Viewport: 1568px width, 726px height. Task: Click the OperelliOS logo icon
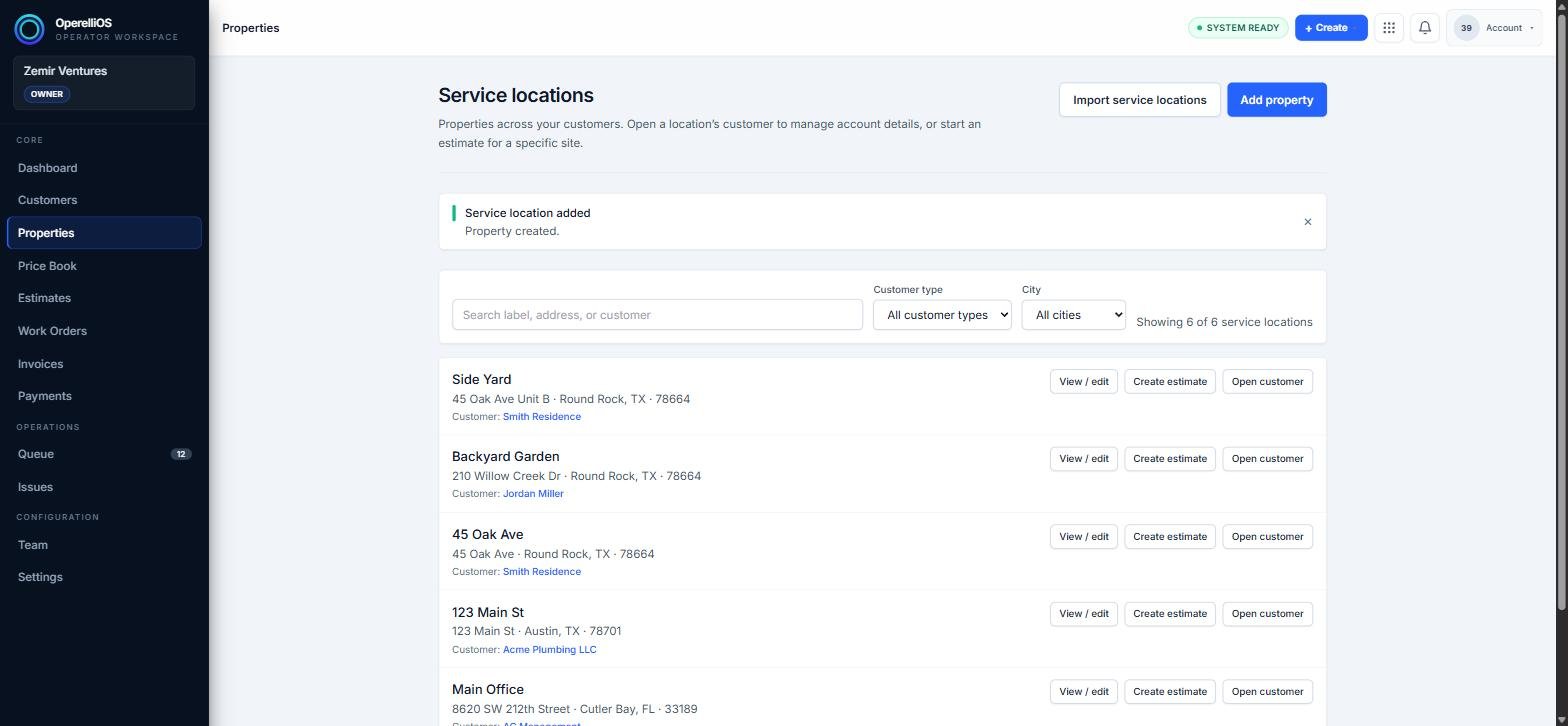(x=29, y=29)
